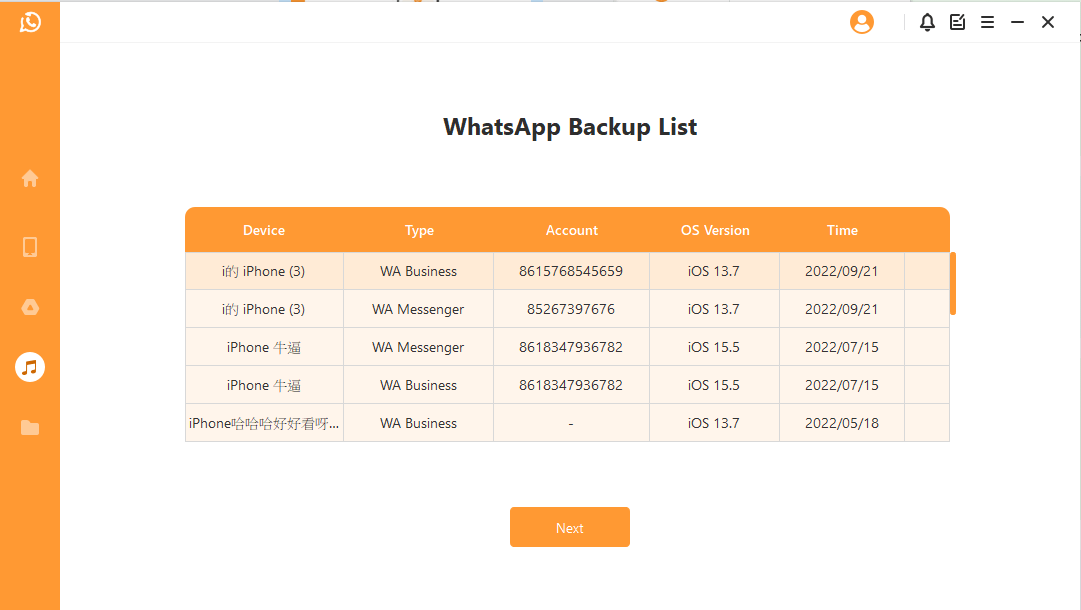The image size is (1081, 610).
Task: Open the user account profile
Action: coord(861,22)
